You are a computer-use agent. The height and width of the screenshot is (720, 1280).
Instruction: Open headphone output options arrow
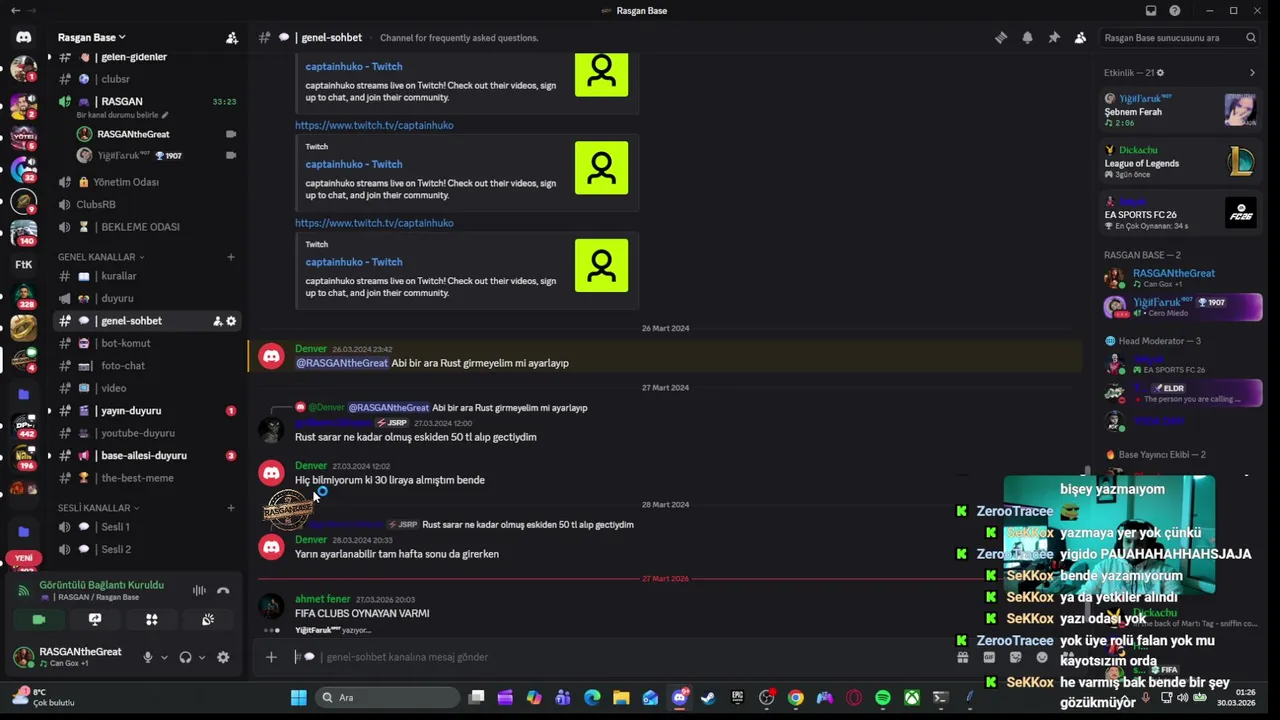click(201, 657)
